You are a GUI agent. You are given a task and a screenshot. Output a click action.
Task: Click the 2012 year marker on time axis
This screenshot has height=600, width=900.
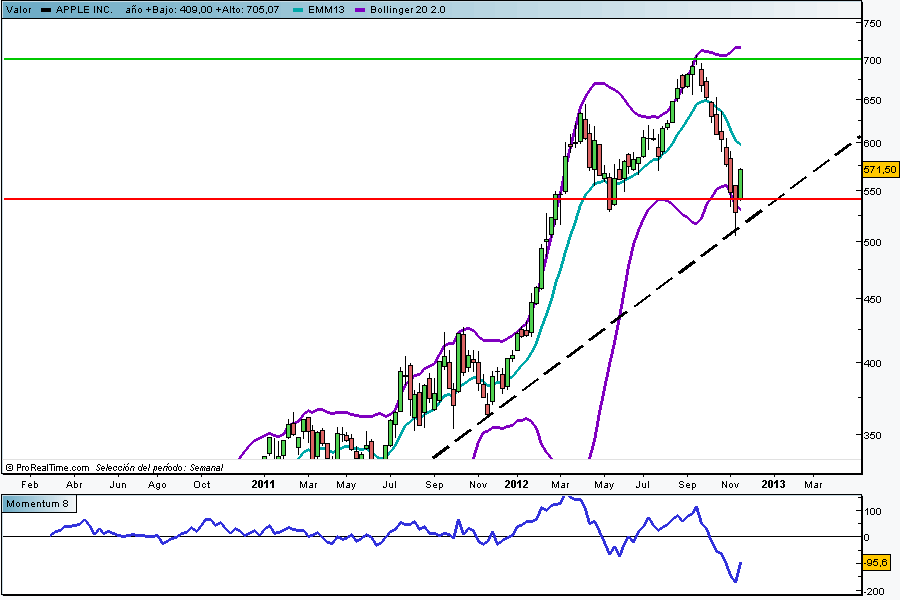(x=517, y=484)
